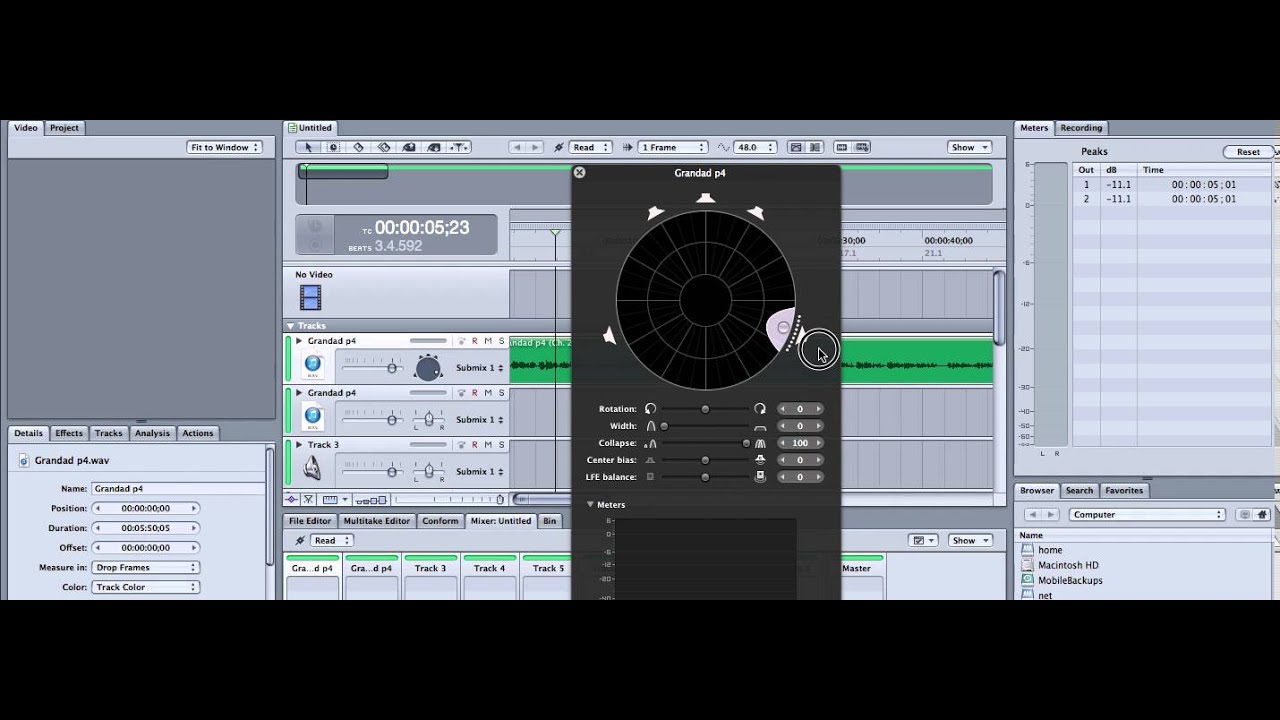Open Submix 1 dropdown on Track 3
Viewport: 1280px width, 720px height.
tap(479, 471)
